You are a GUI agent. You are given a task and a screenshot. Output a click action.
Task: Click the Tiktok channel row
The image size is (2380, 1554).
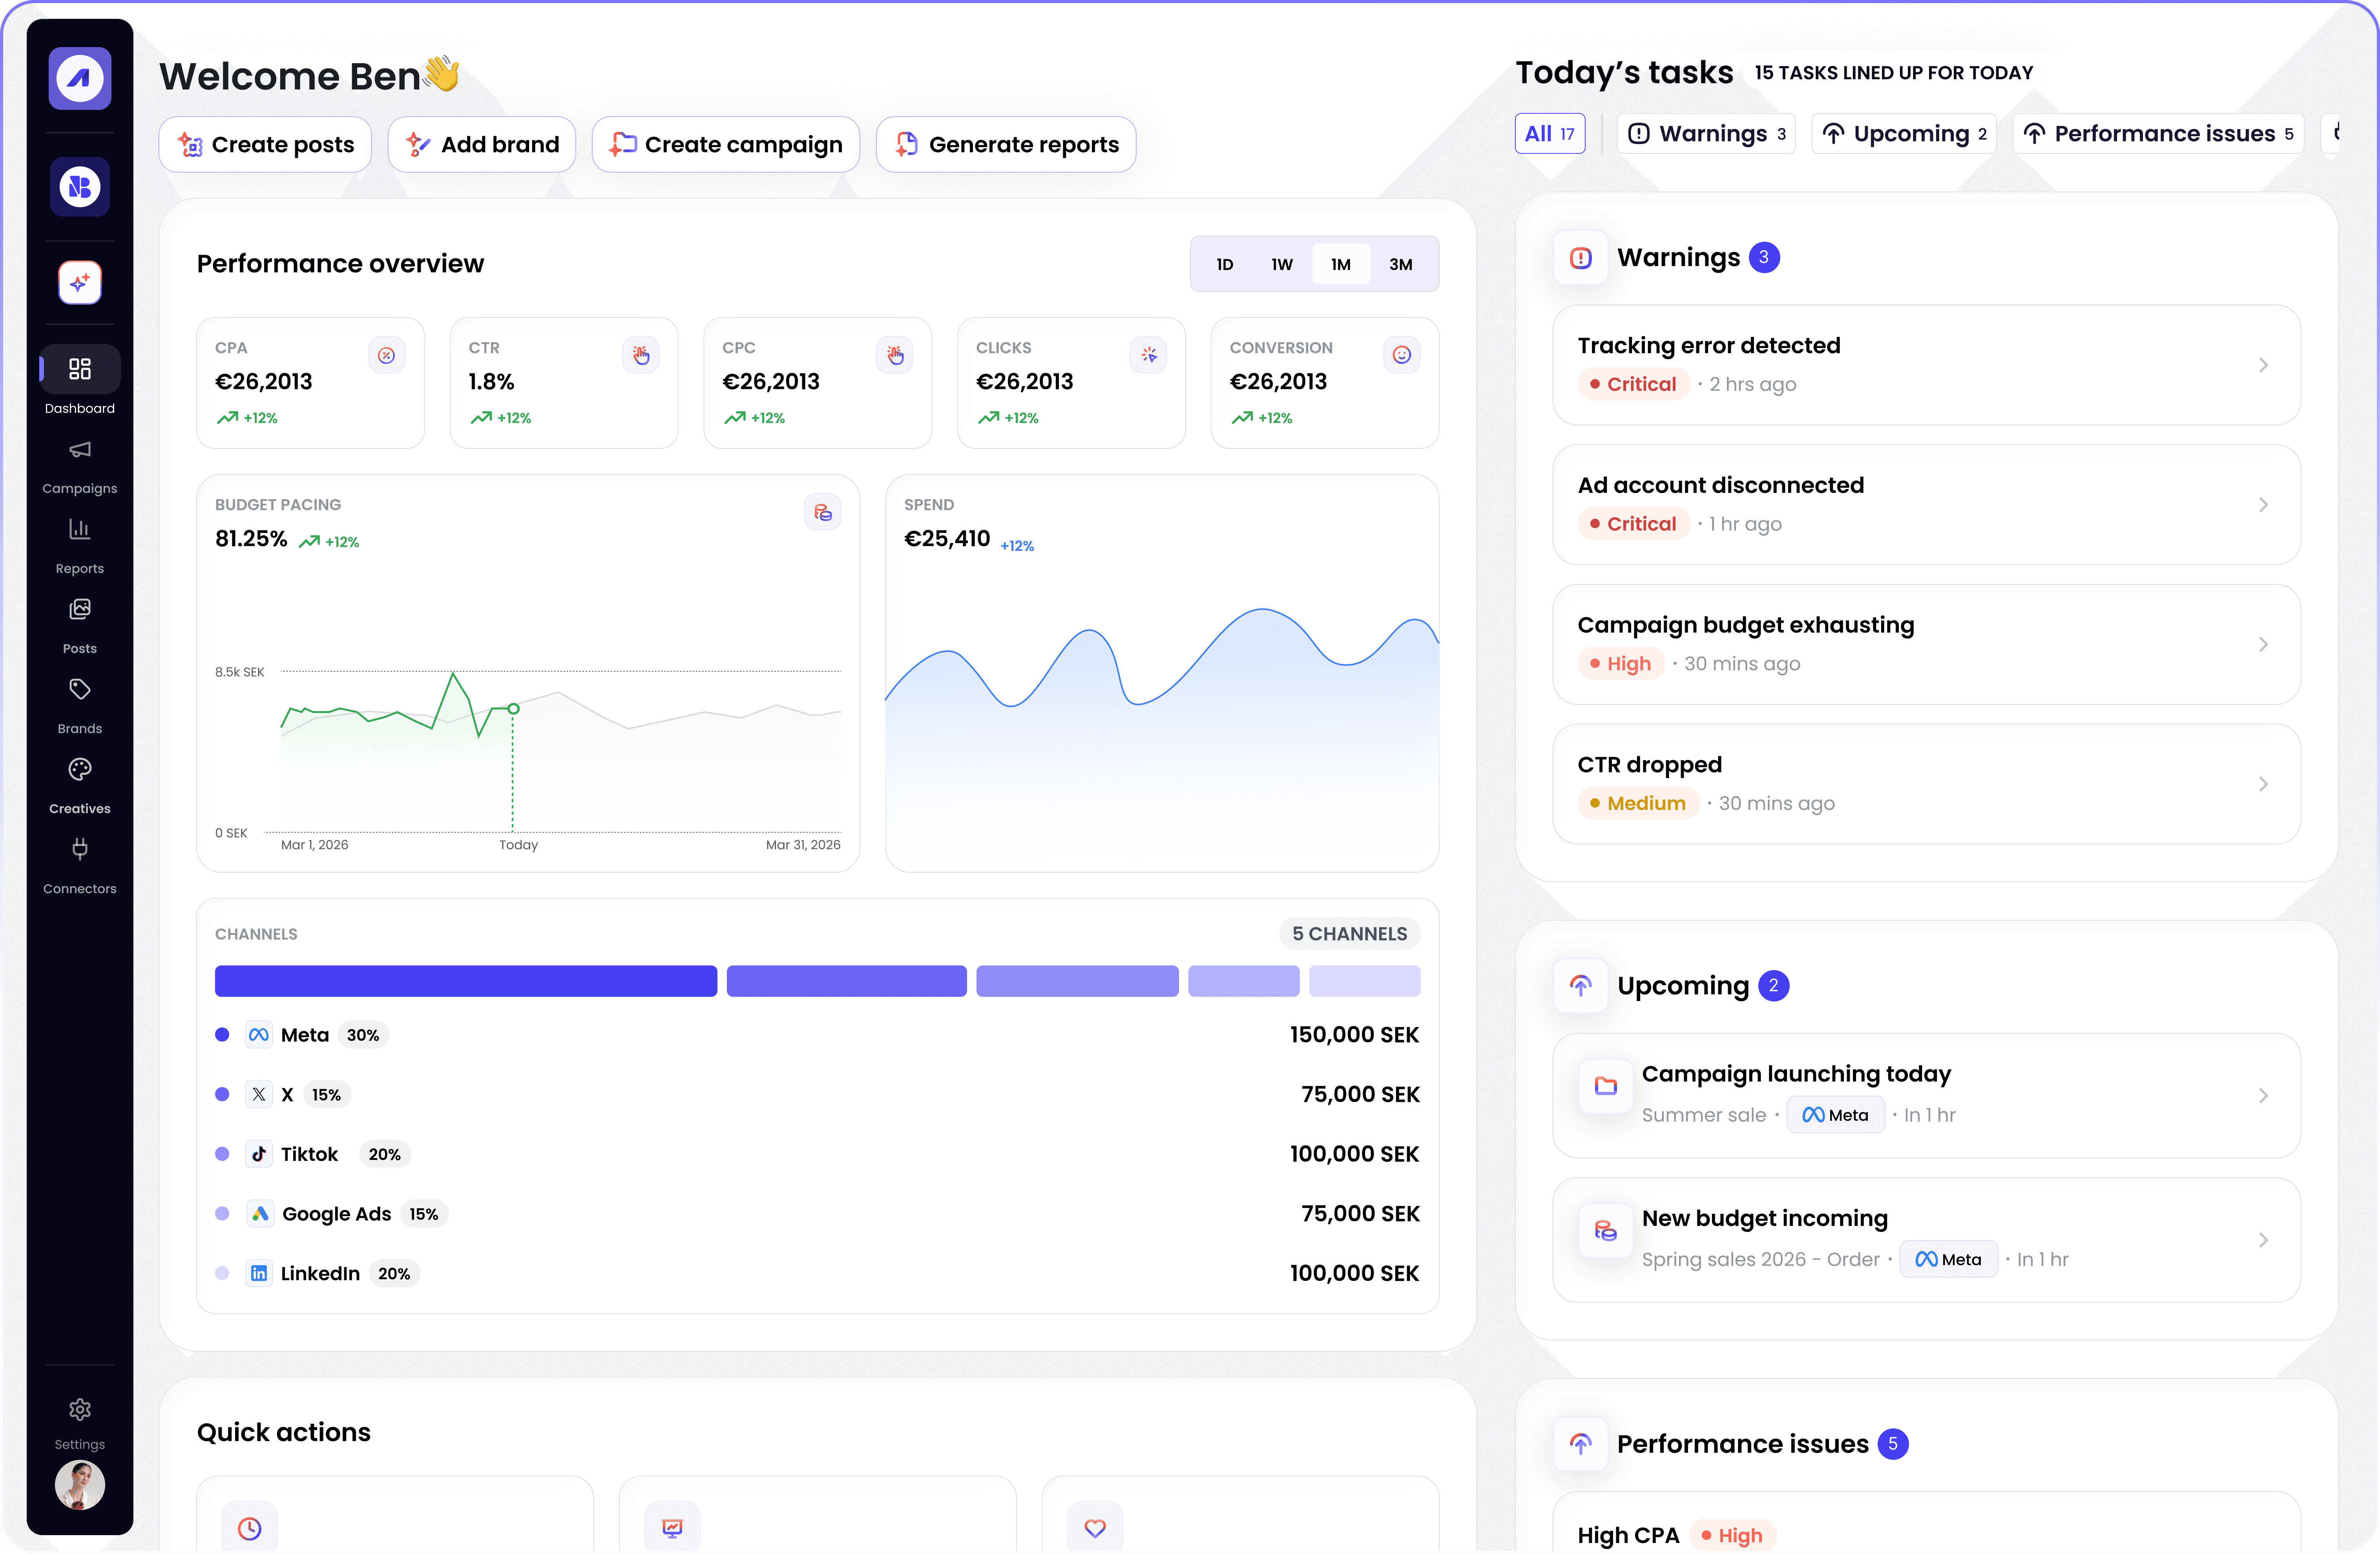(817, 1154)
